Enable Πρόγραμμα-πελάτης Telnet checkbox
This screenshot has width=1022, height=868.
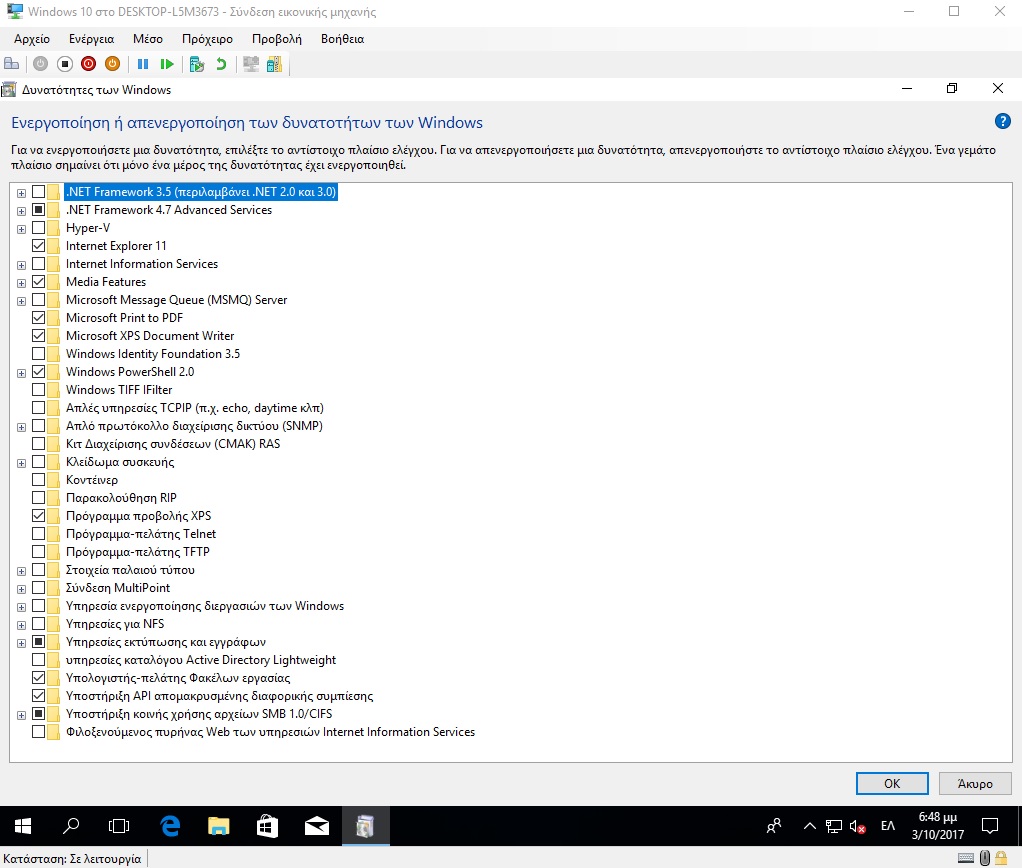[38, 534]
